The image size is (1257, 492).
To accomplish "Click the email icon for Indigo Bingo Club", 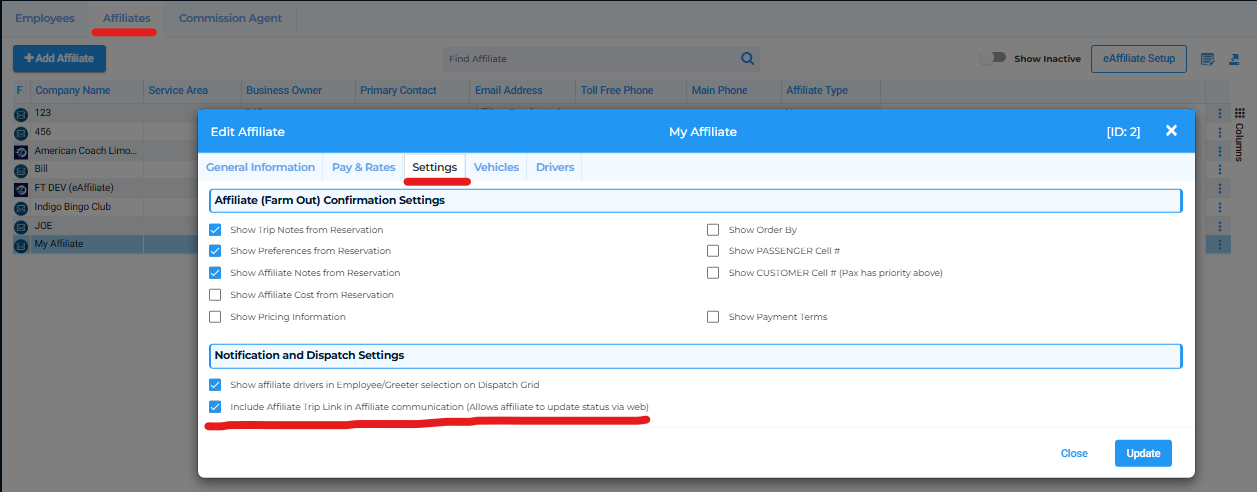I will point(20,208).
